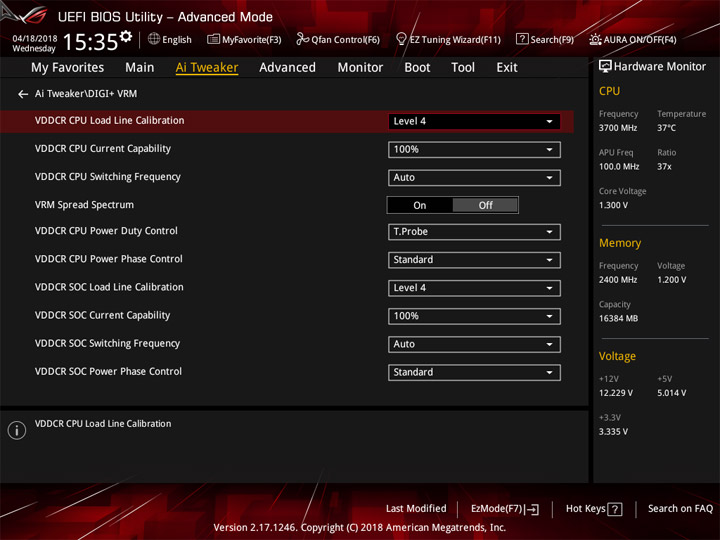Click the Hot Keys question mark icon
Viewport: 720px width, 540px height.
(615, 509)
